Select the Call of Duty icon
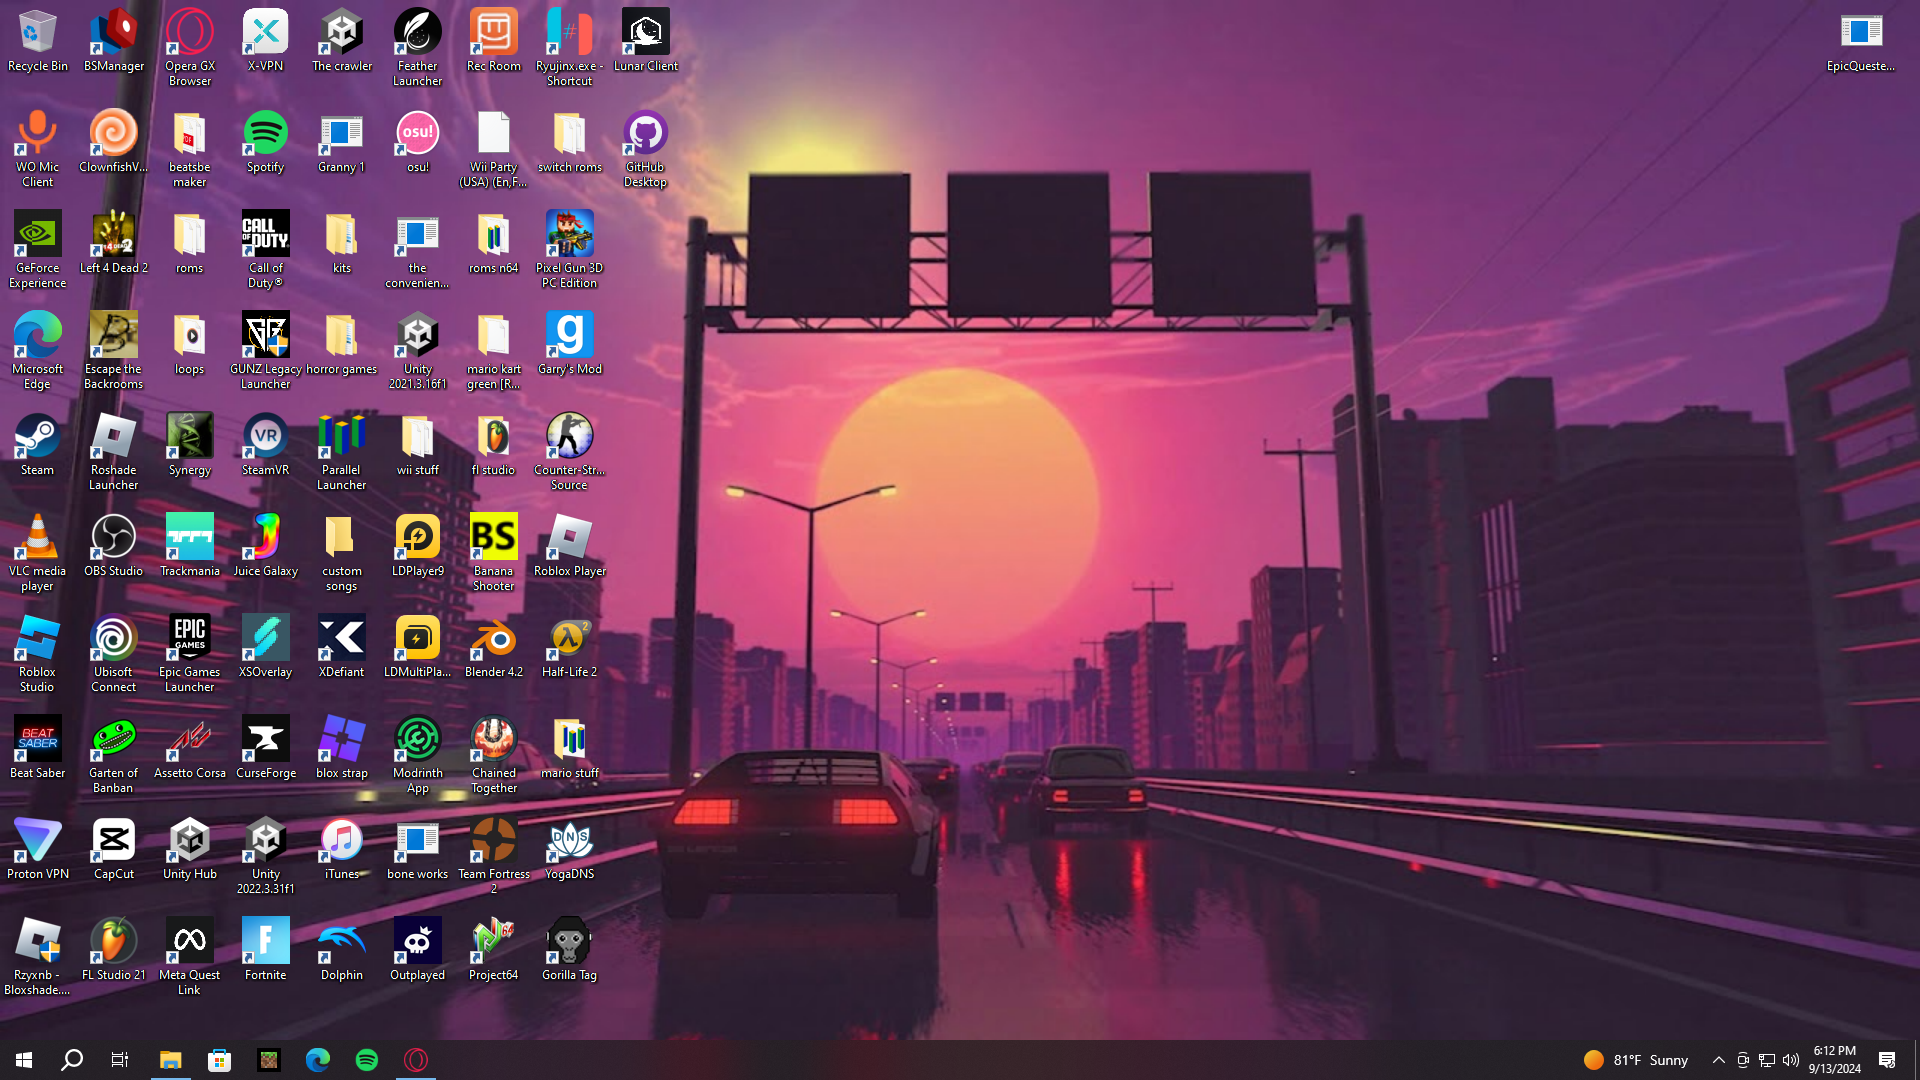Image resolution: width=1920 pixels, height=1080 pixels. coord(266,250)
